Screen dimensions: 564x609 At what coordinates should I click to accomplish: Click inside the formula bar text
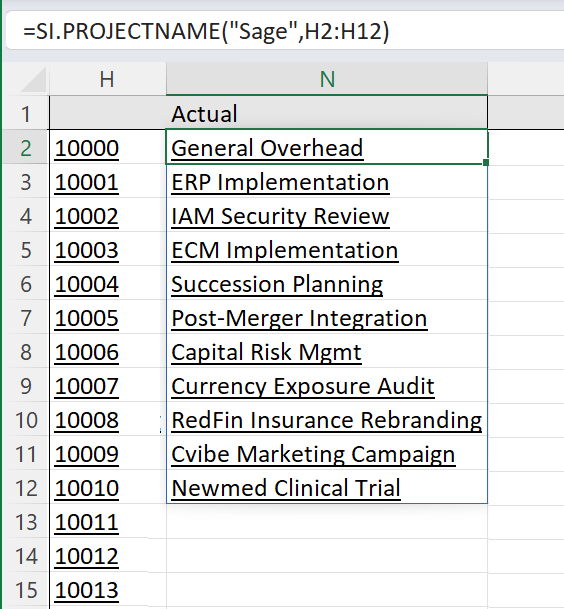click(206, 31)
